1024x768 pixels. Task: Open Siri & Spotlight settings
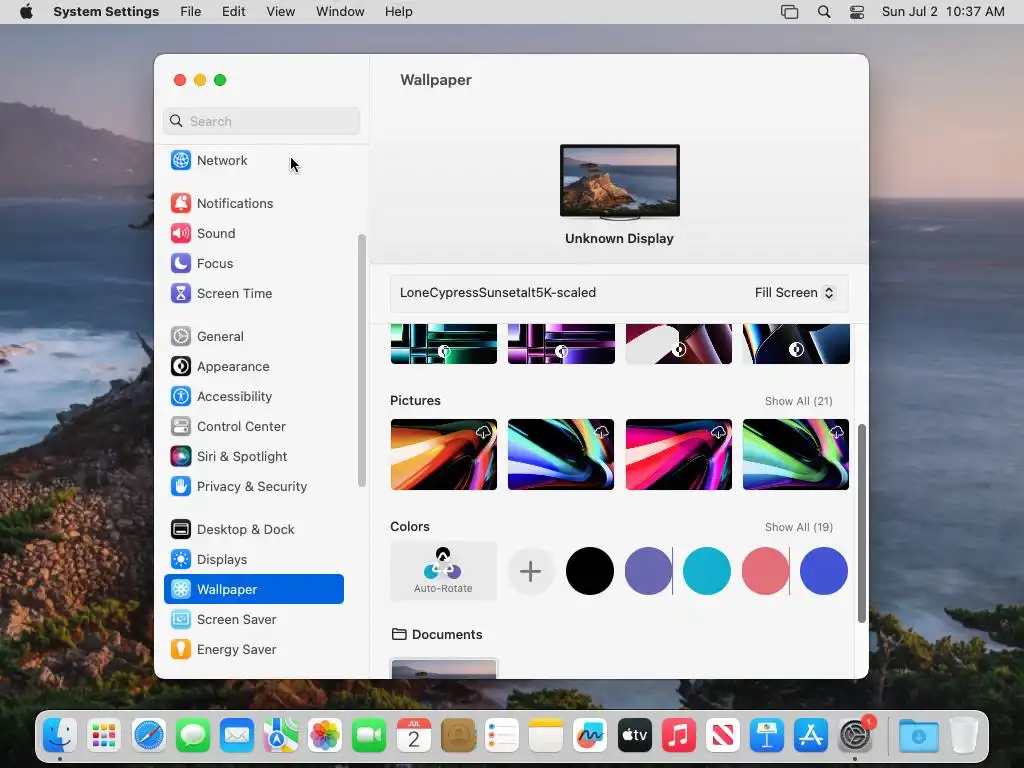tap(253, 456)
